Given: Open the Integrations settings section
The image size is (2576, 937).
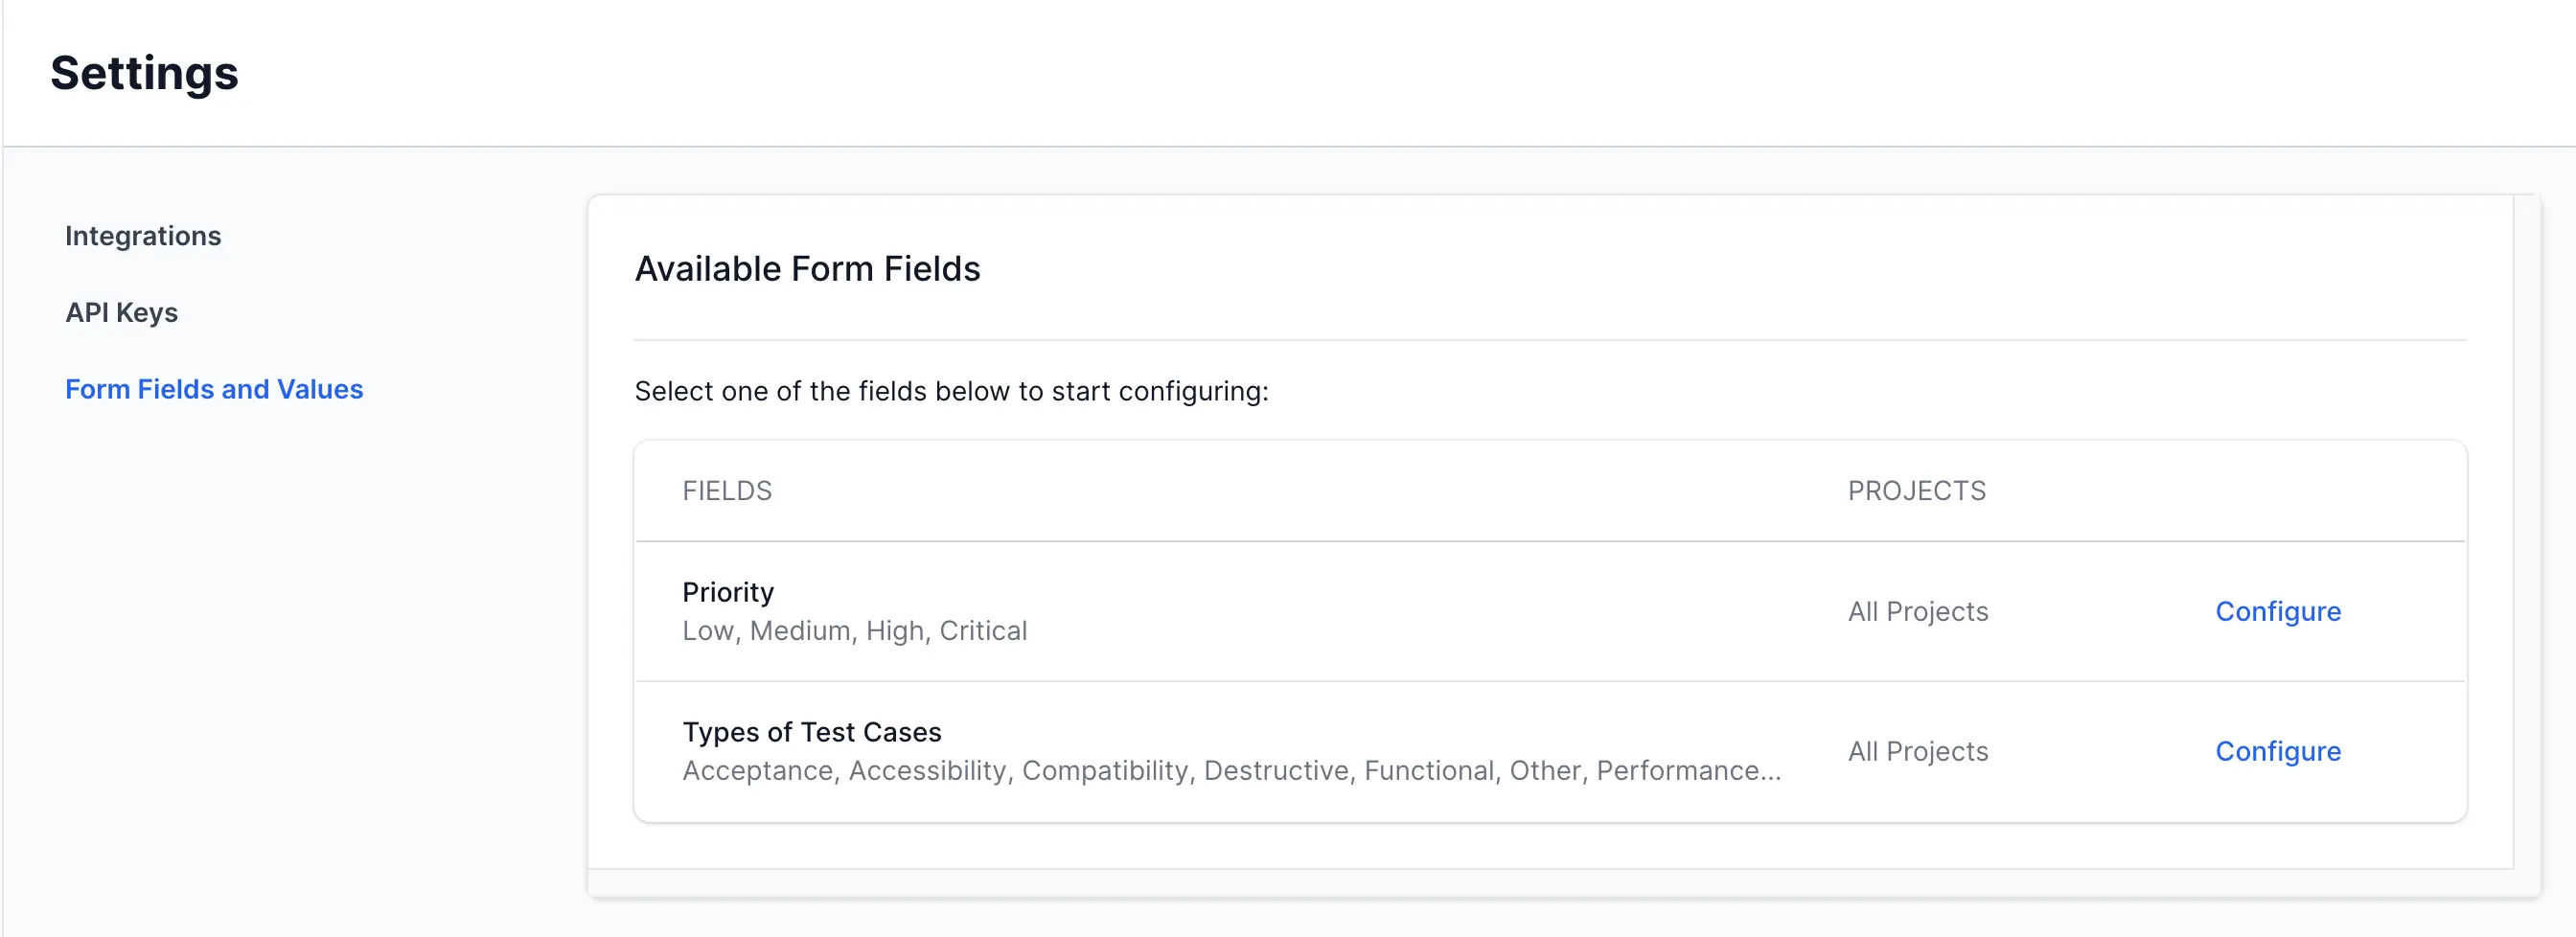Looking at the screenshot, I should coord(143,236).
